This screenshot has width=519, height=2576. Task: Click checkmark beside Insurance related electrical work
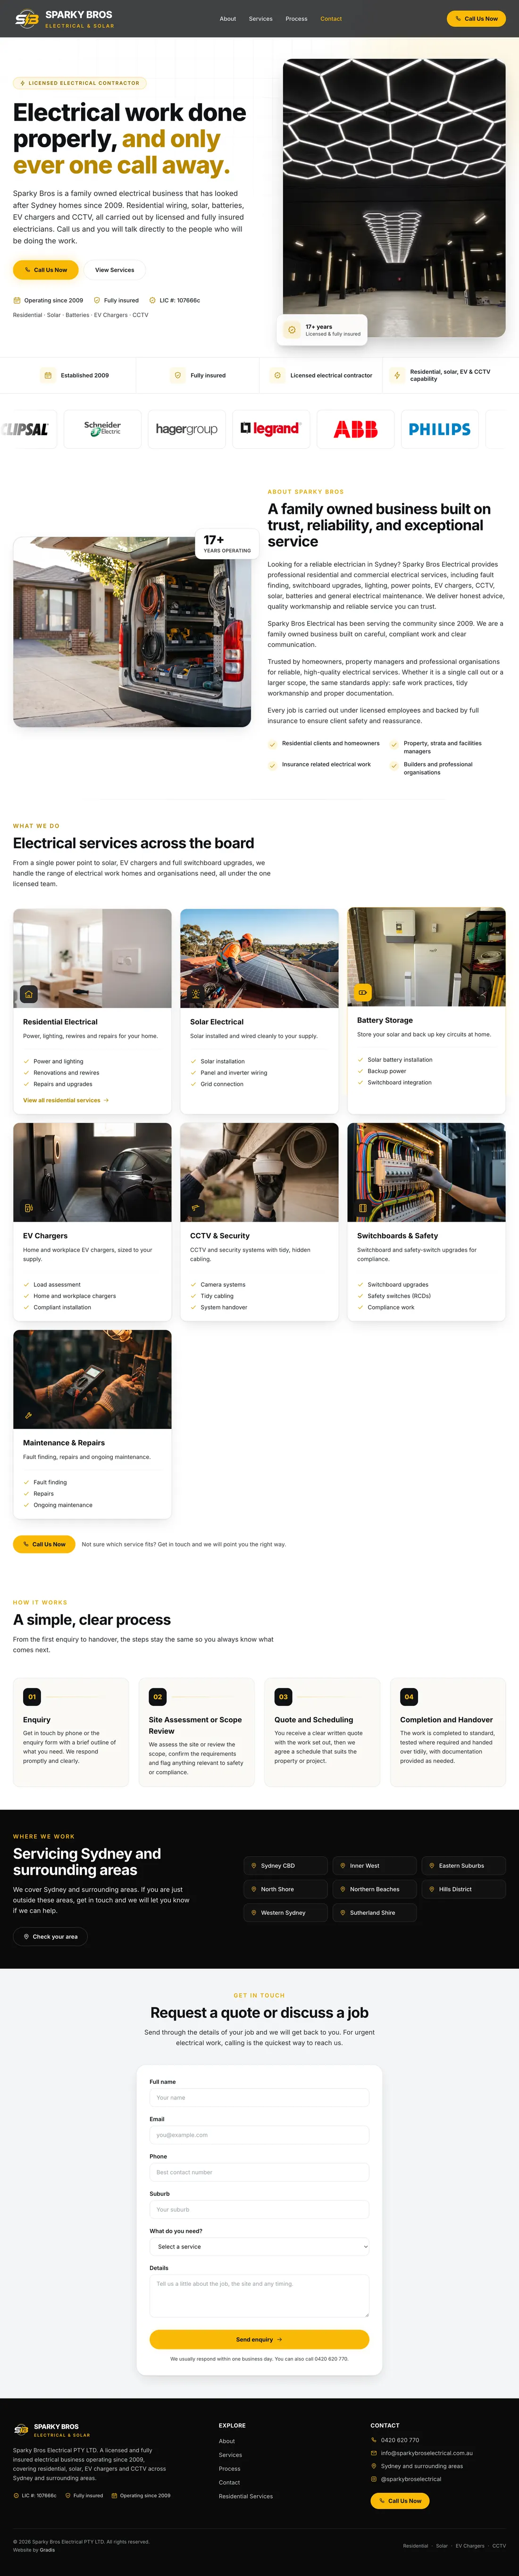[272, 765]
